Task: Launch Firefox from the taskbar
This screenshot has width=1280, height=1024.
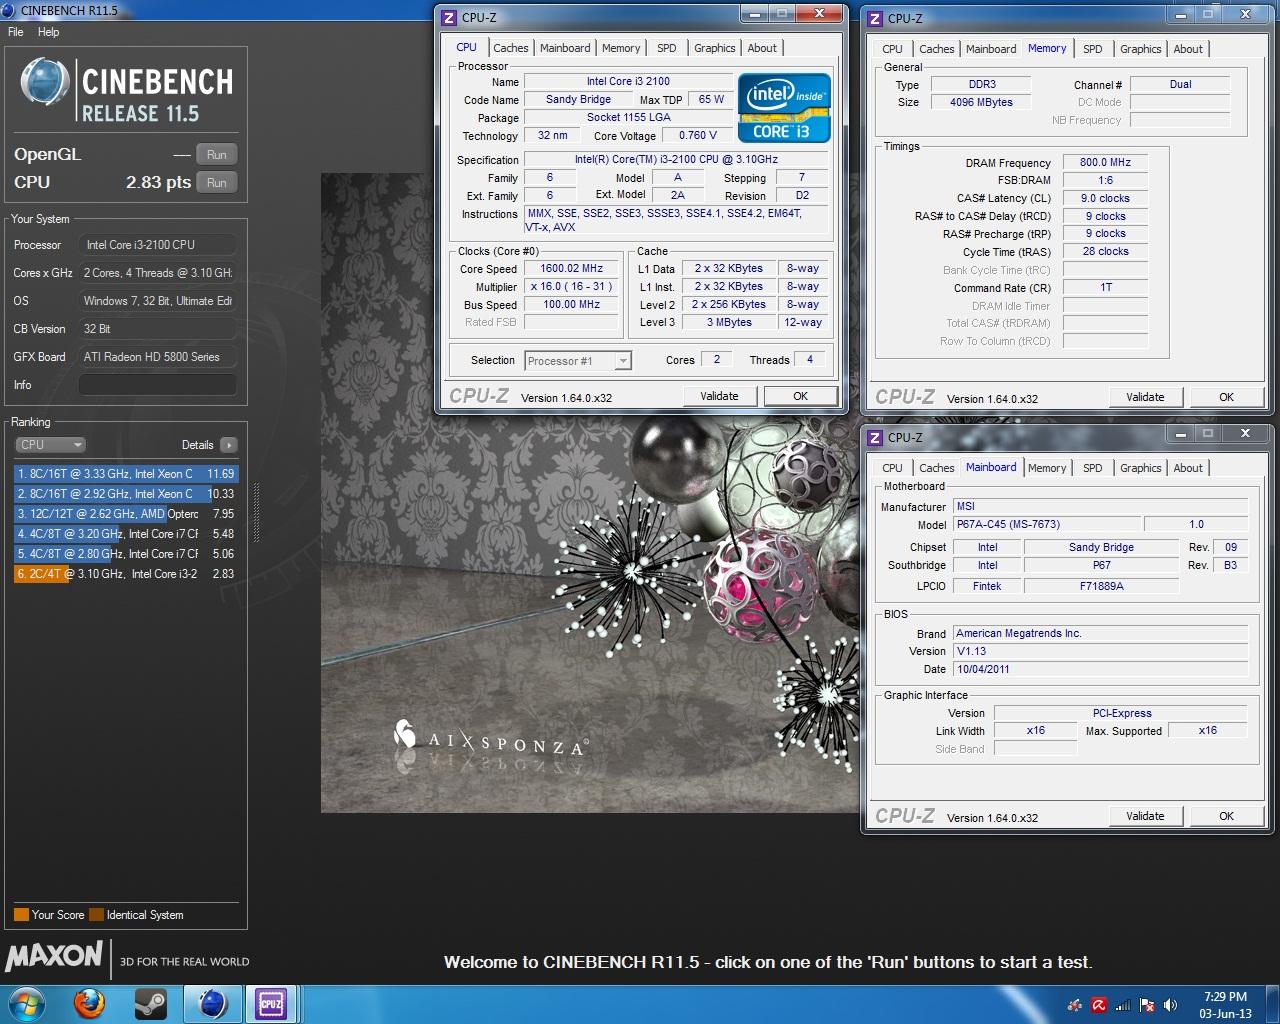Action: pyautogui.click(x=90, y=1003)
